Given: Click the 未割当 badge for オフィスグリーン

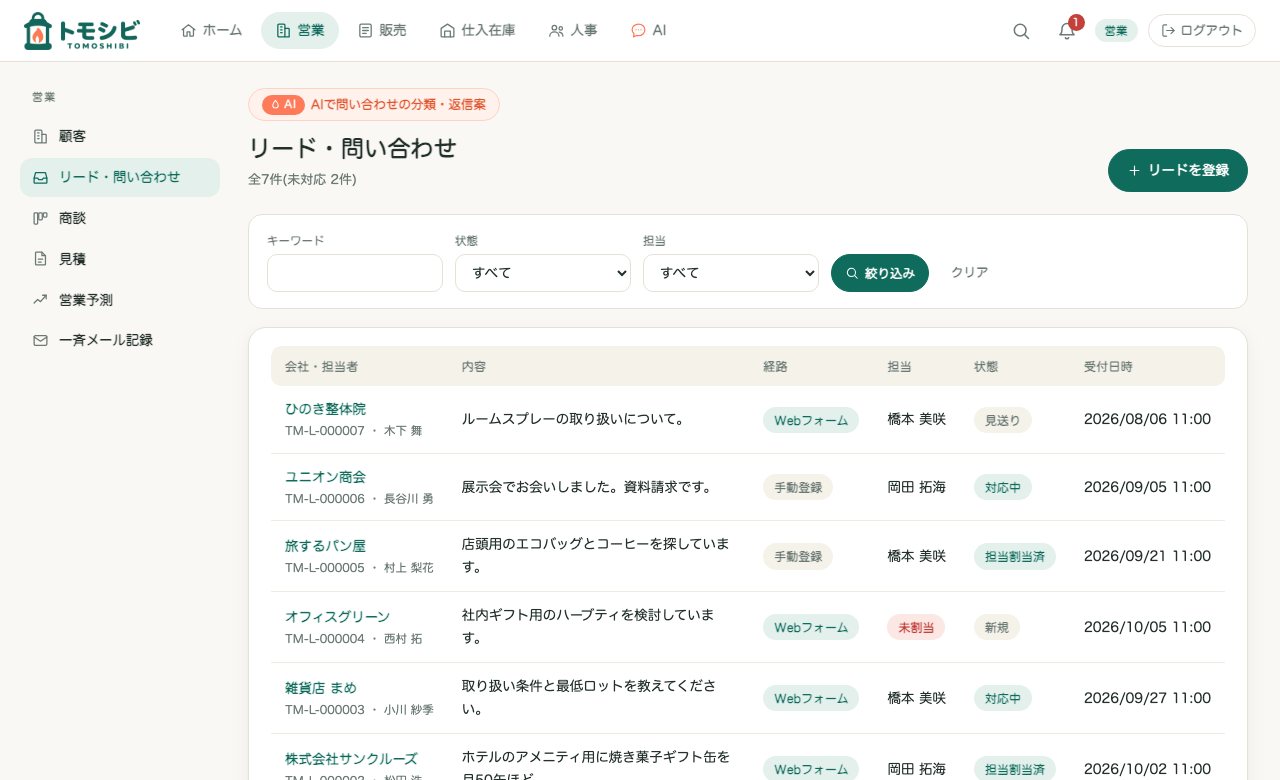Looking at the screenshot, I should 916,627.
